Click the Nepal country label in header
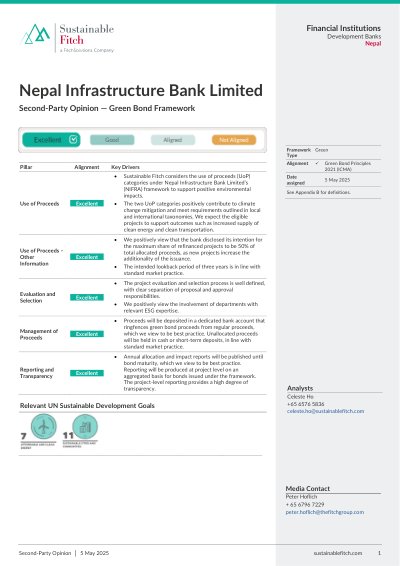400x566 pixels. pyautogui.click(x=373, y=43)
